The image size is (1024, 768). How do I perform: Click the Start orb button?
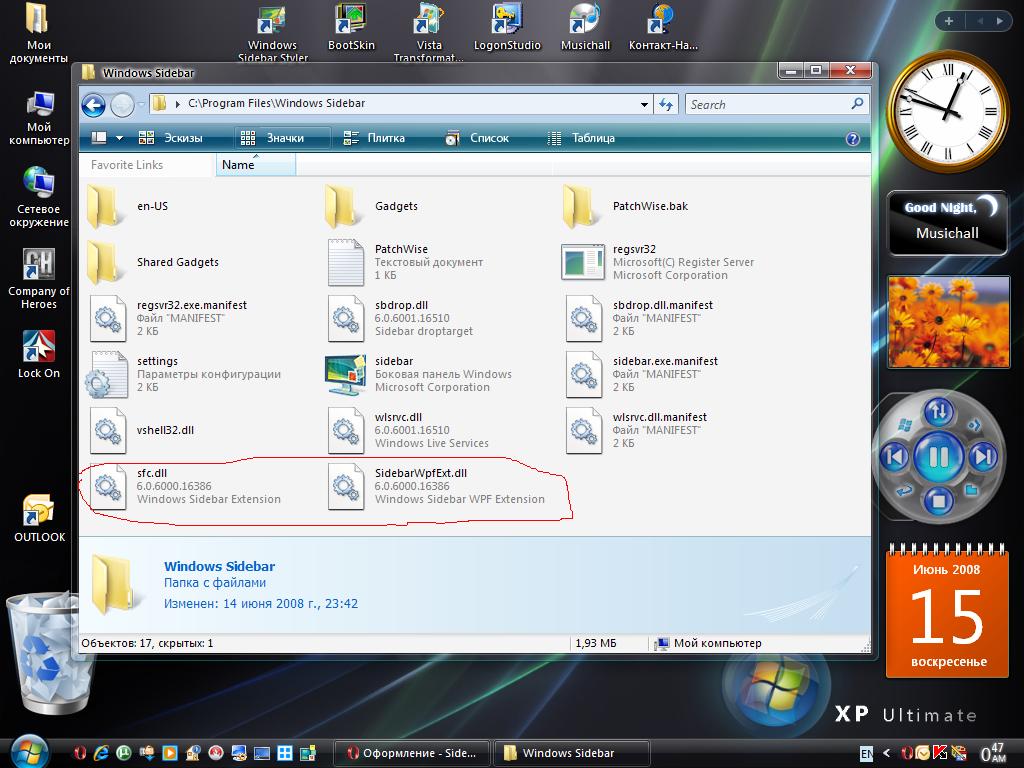coord(28,751)
